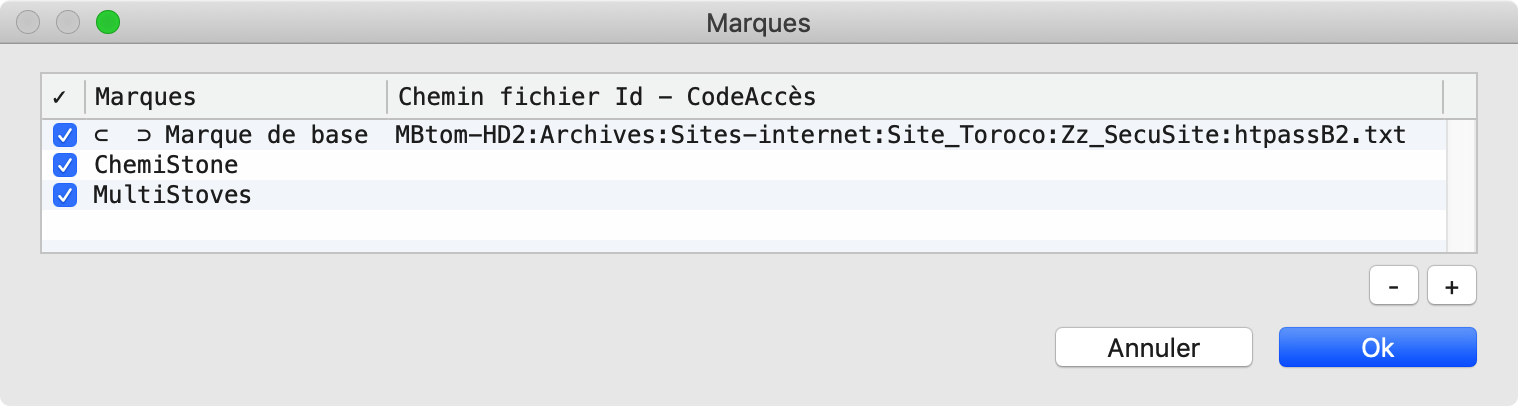The width and height of the screenshot is (1518, 406).
Task: Confirm with the Ok button
Action: [x=1377, y=348]
